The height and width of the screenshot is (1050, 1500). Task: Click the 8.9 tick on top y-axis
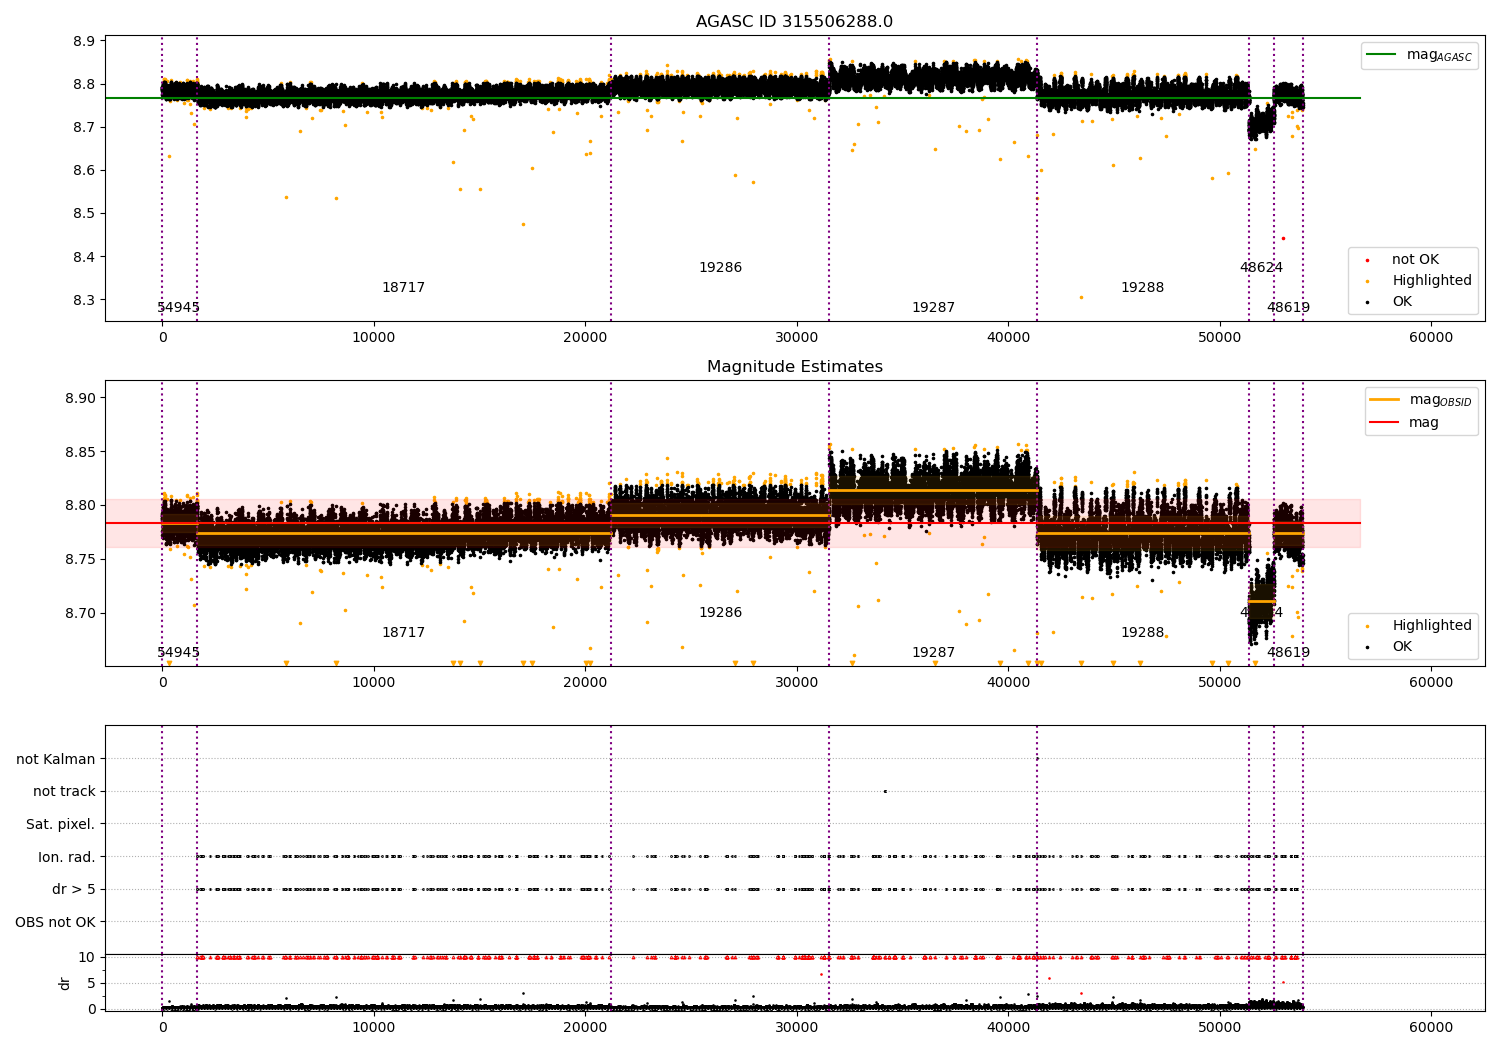pos(84,41)
